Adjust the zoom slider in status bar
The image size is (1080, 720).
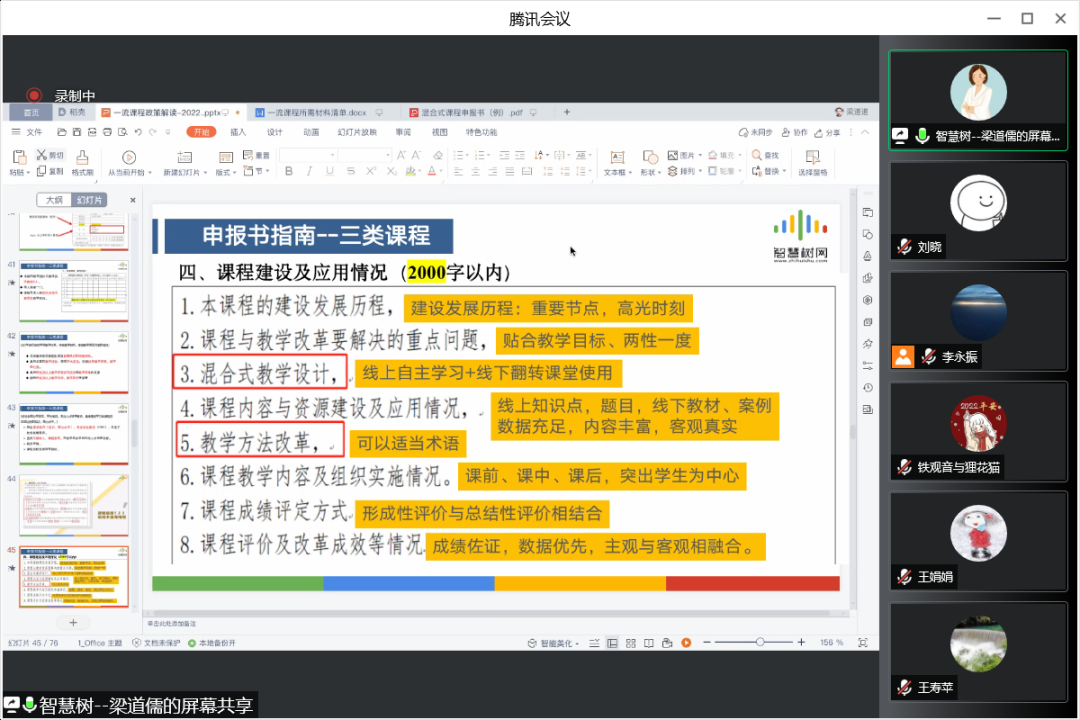762,643
